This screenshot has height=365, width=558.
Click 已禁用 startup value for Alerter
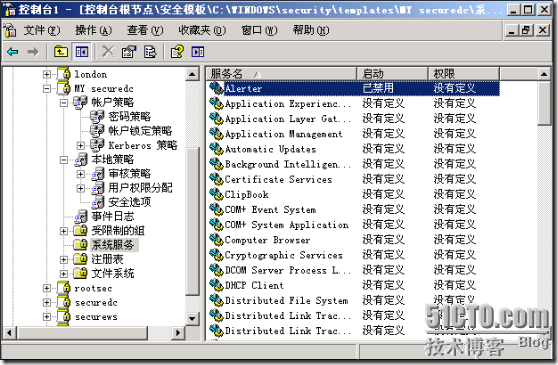pos(378,88)
